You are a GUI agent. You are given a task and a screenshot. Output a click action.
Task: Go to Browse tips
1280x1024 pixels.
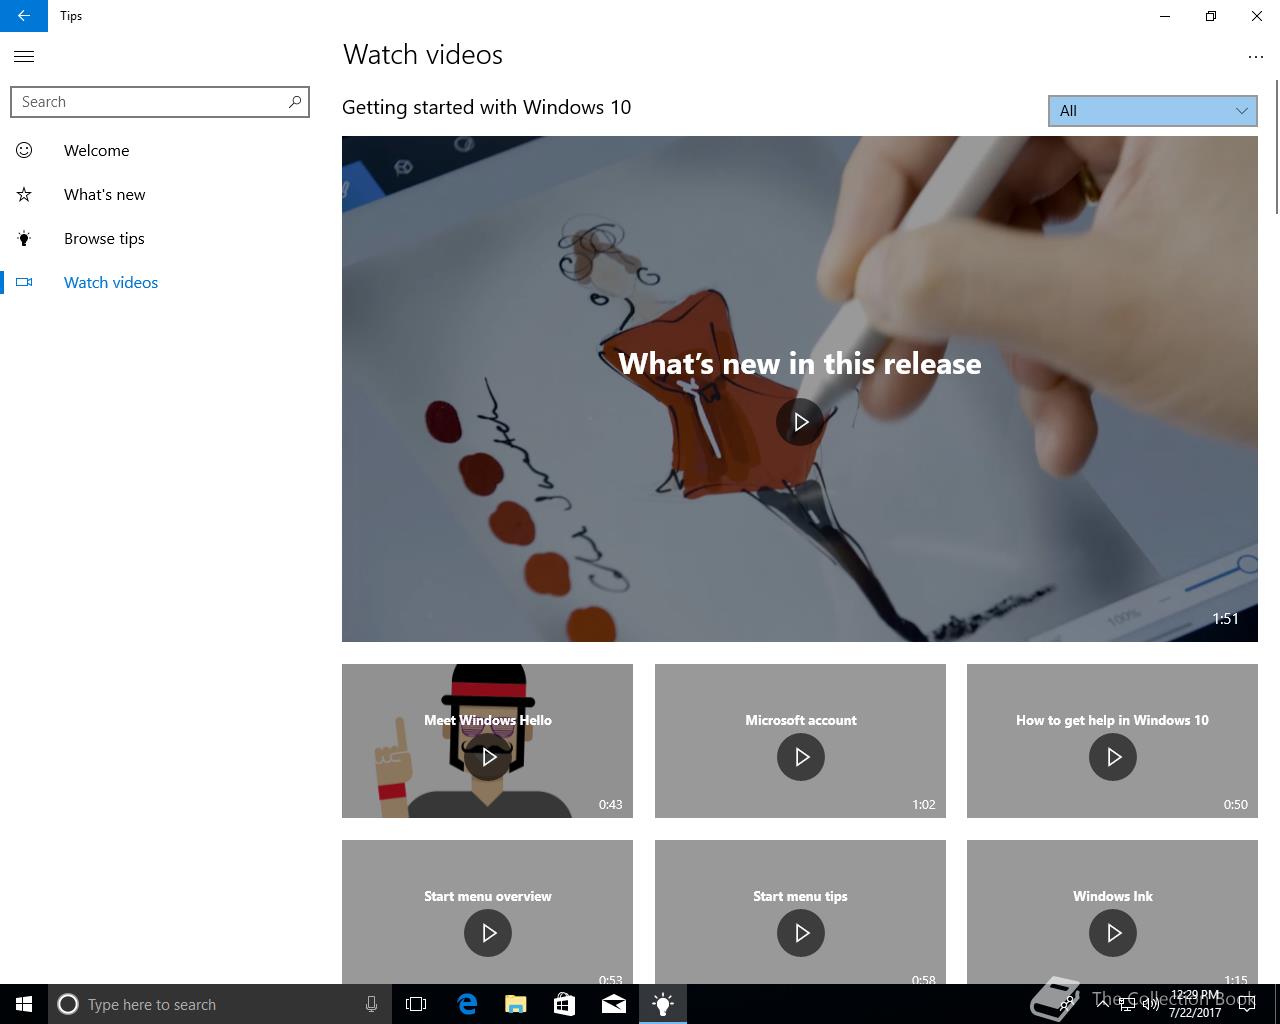pos(160,238)
